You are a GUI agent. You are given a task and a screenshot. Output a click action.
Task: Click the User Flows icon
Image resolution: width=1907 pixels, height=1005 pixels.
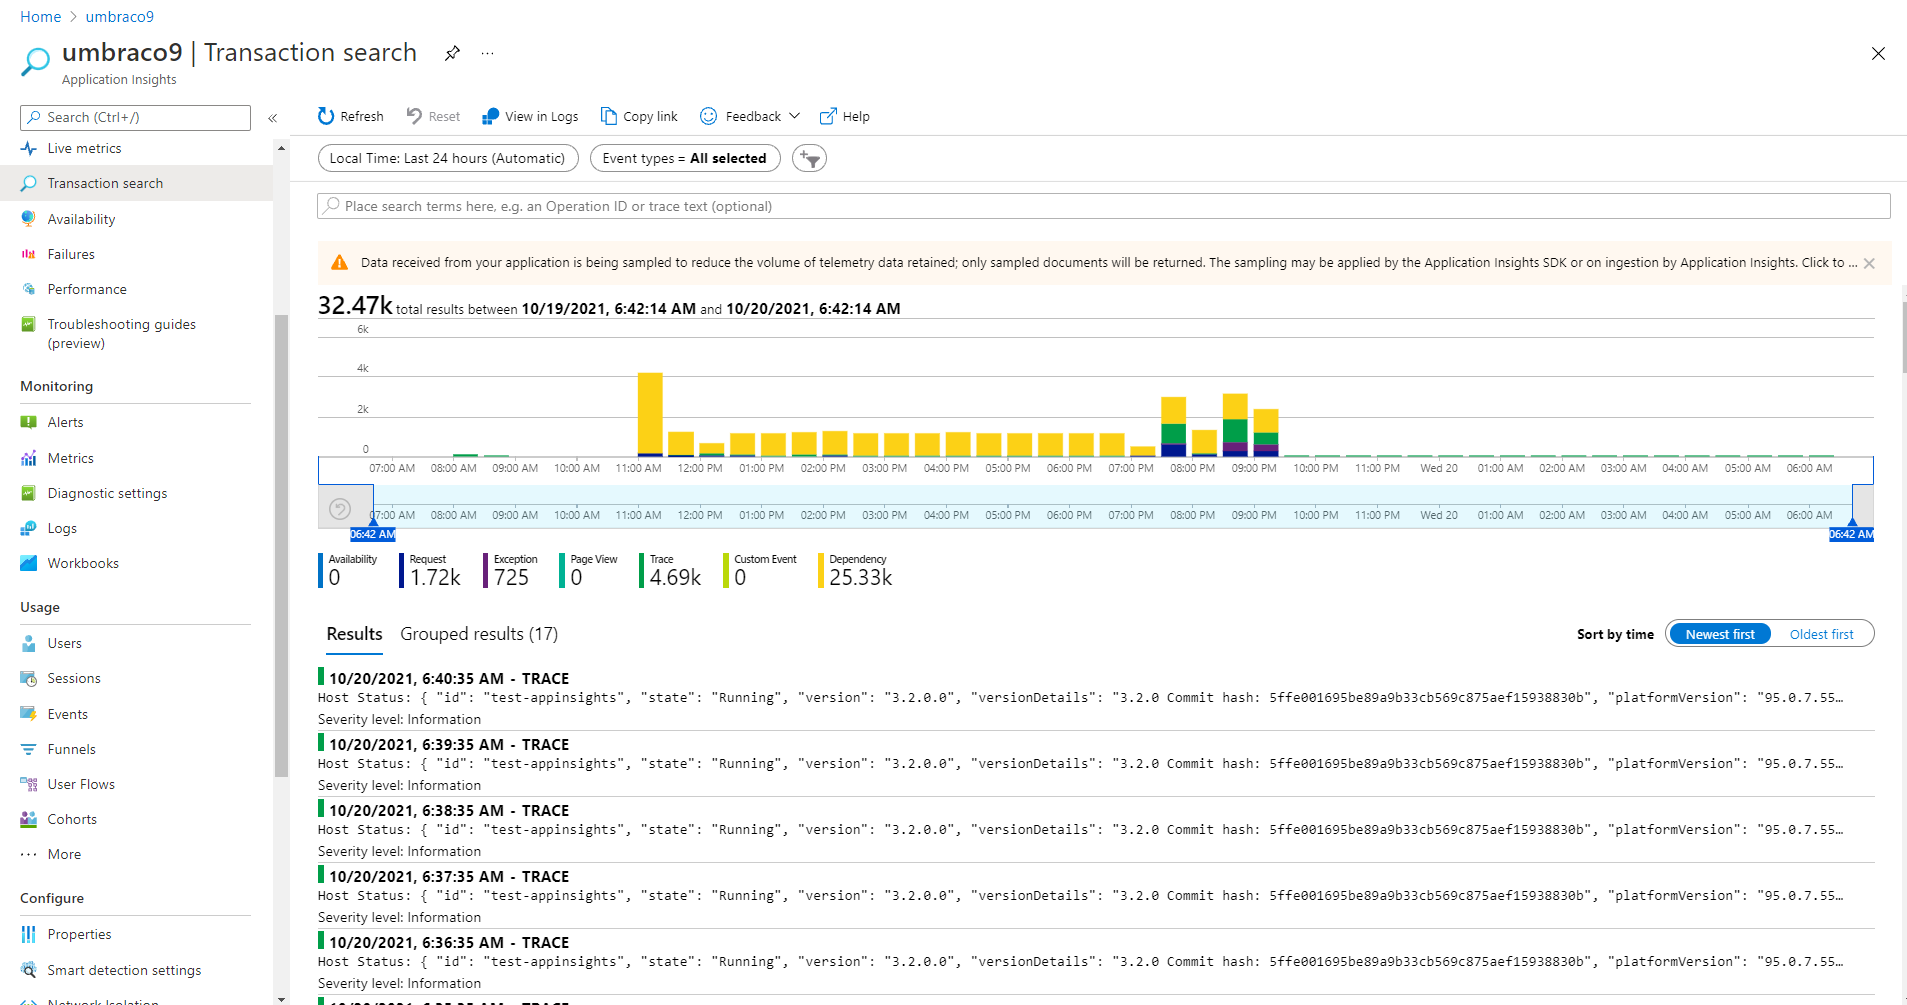[x=29, y=784]
